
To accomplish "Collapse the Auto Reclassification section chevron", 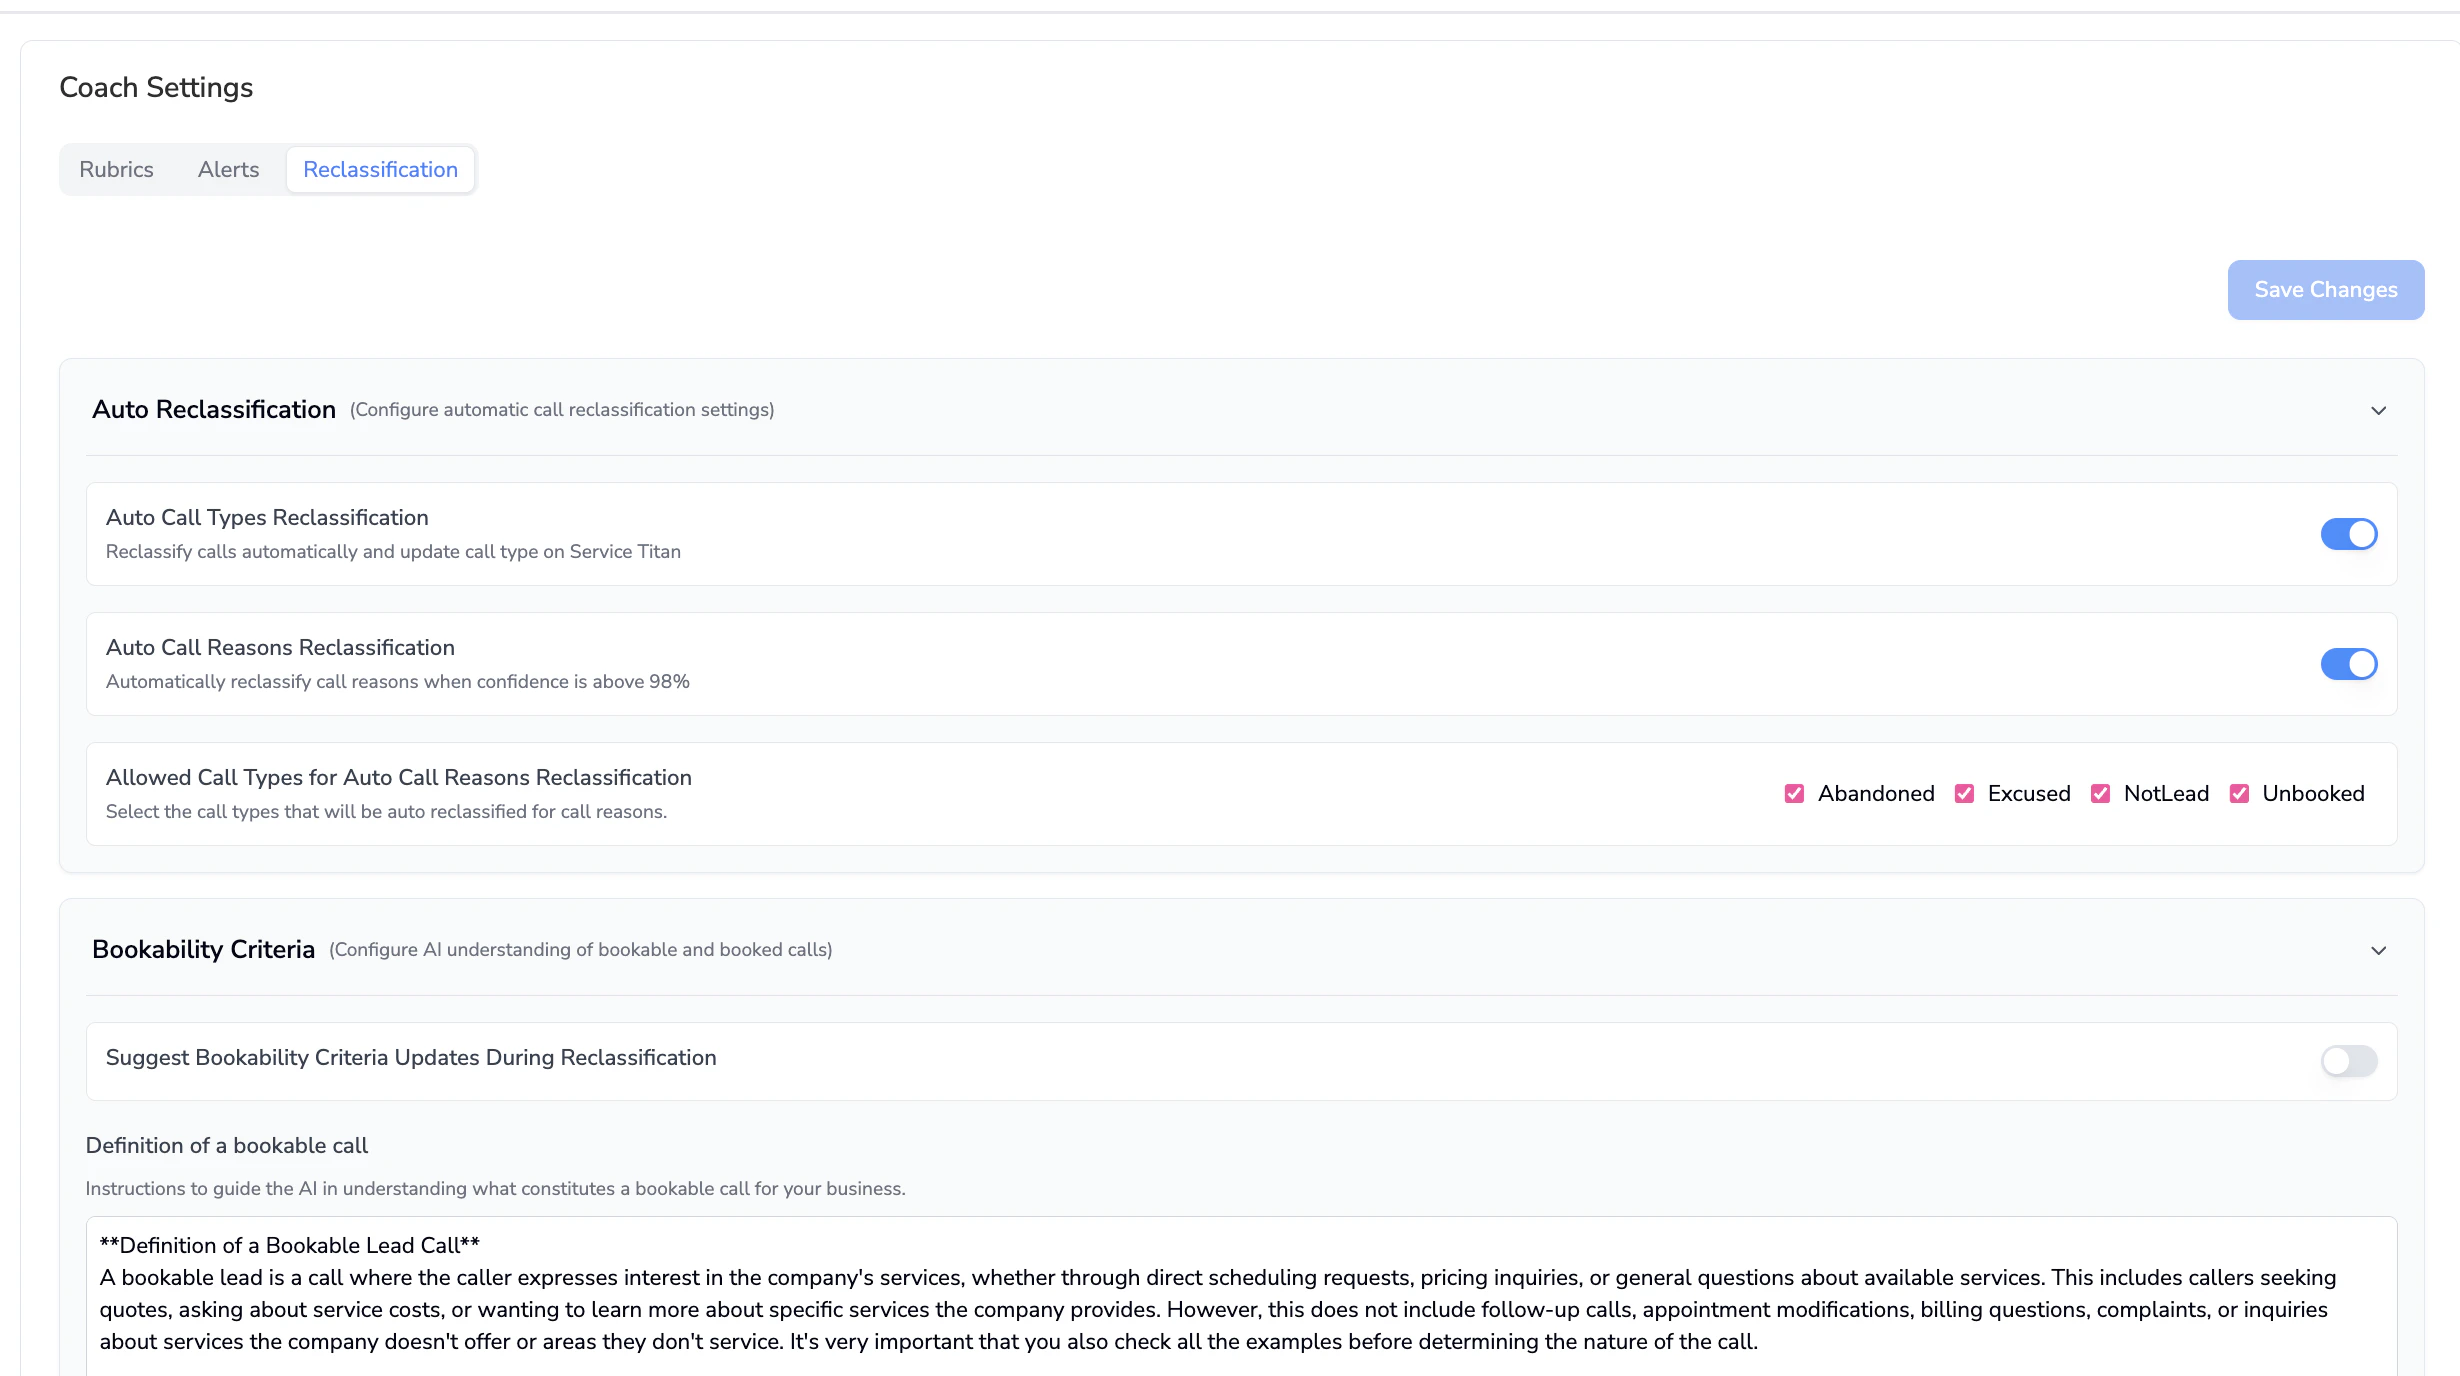I will pyautogui.click(x=2378, y=411).
